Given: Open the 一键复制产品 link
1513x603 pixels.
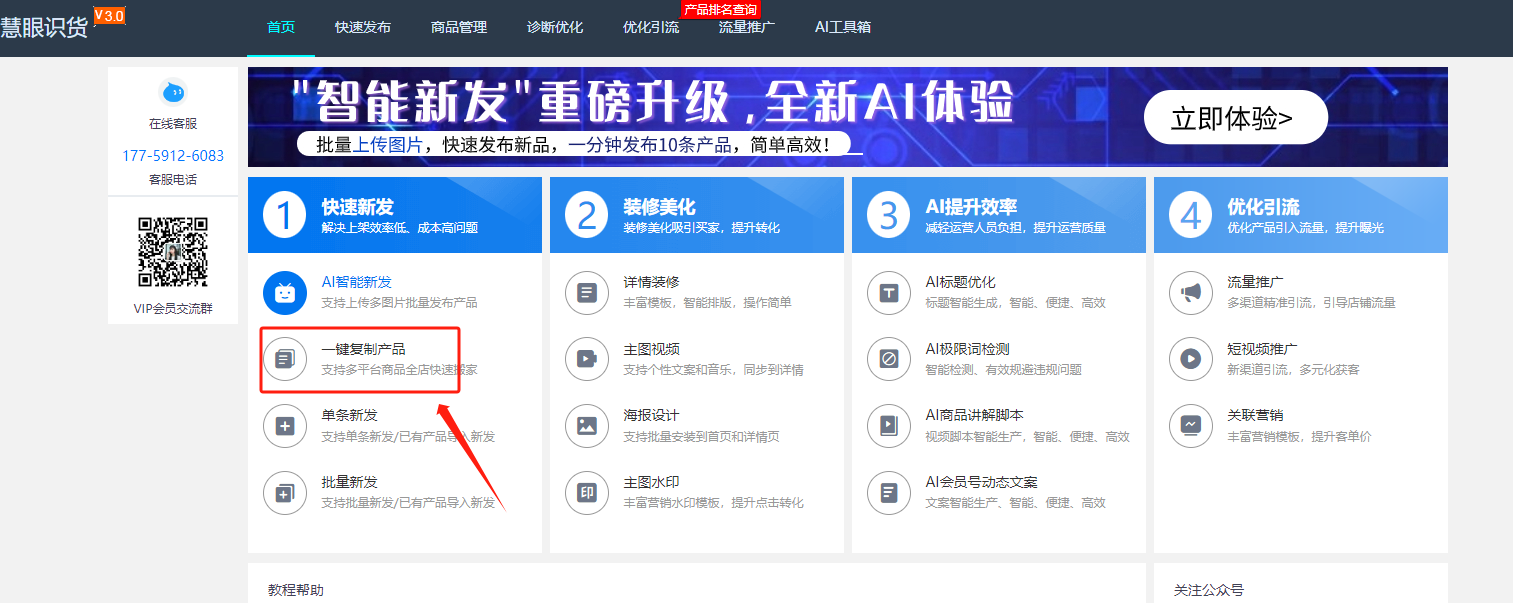Looking at the screenshot, I should pos(364,349).
